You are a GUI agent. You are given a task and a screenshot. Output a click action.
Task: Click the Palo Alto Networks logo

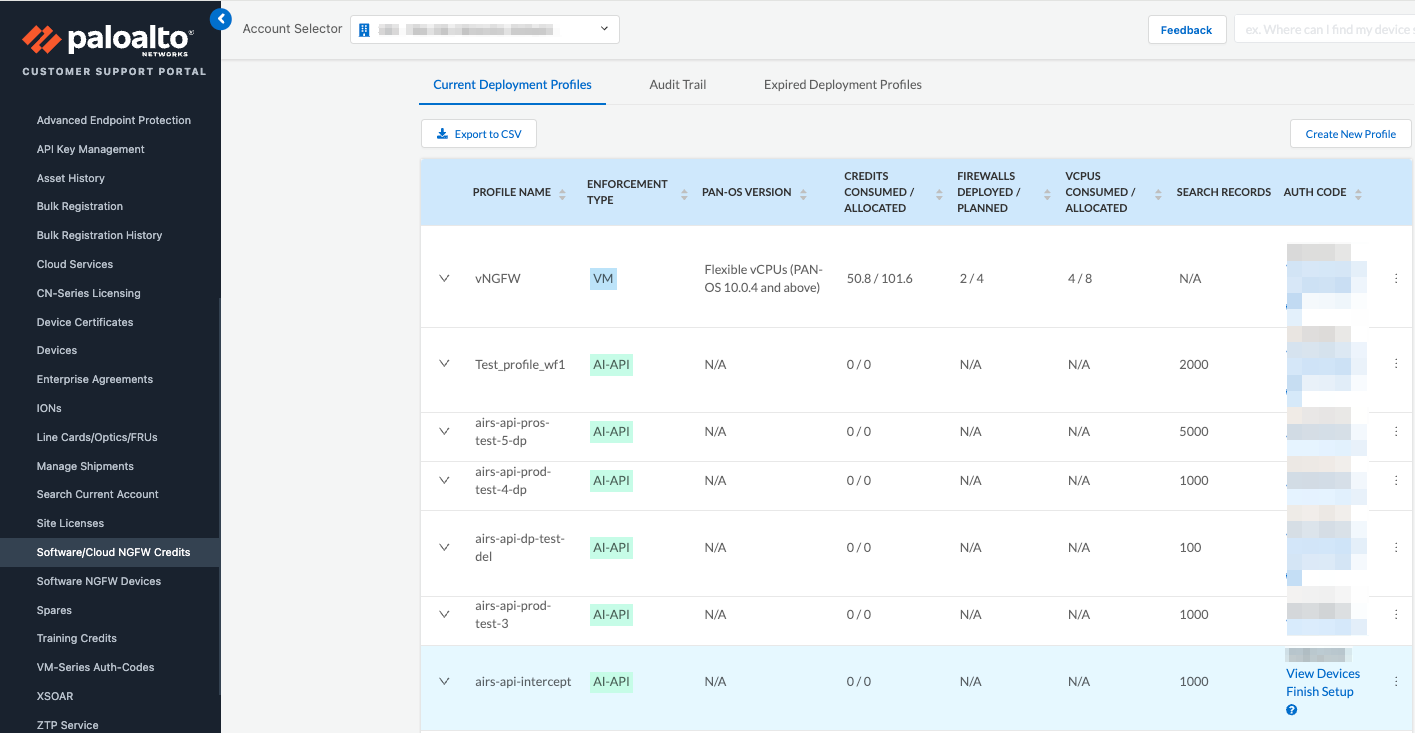(x=108, y=40)
